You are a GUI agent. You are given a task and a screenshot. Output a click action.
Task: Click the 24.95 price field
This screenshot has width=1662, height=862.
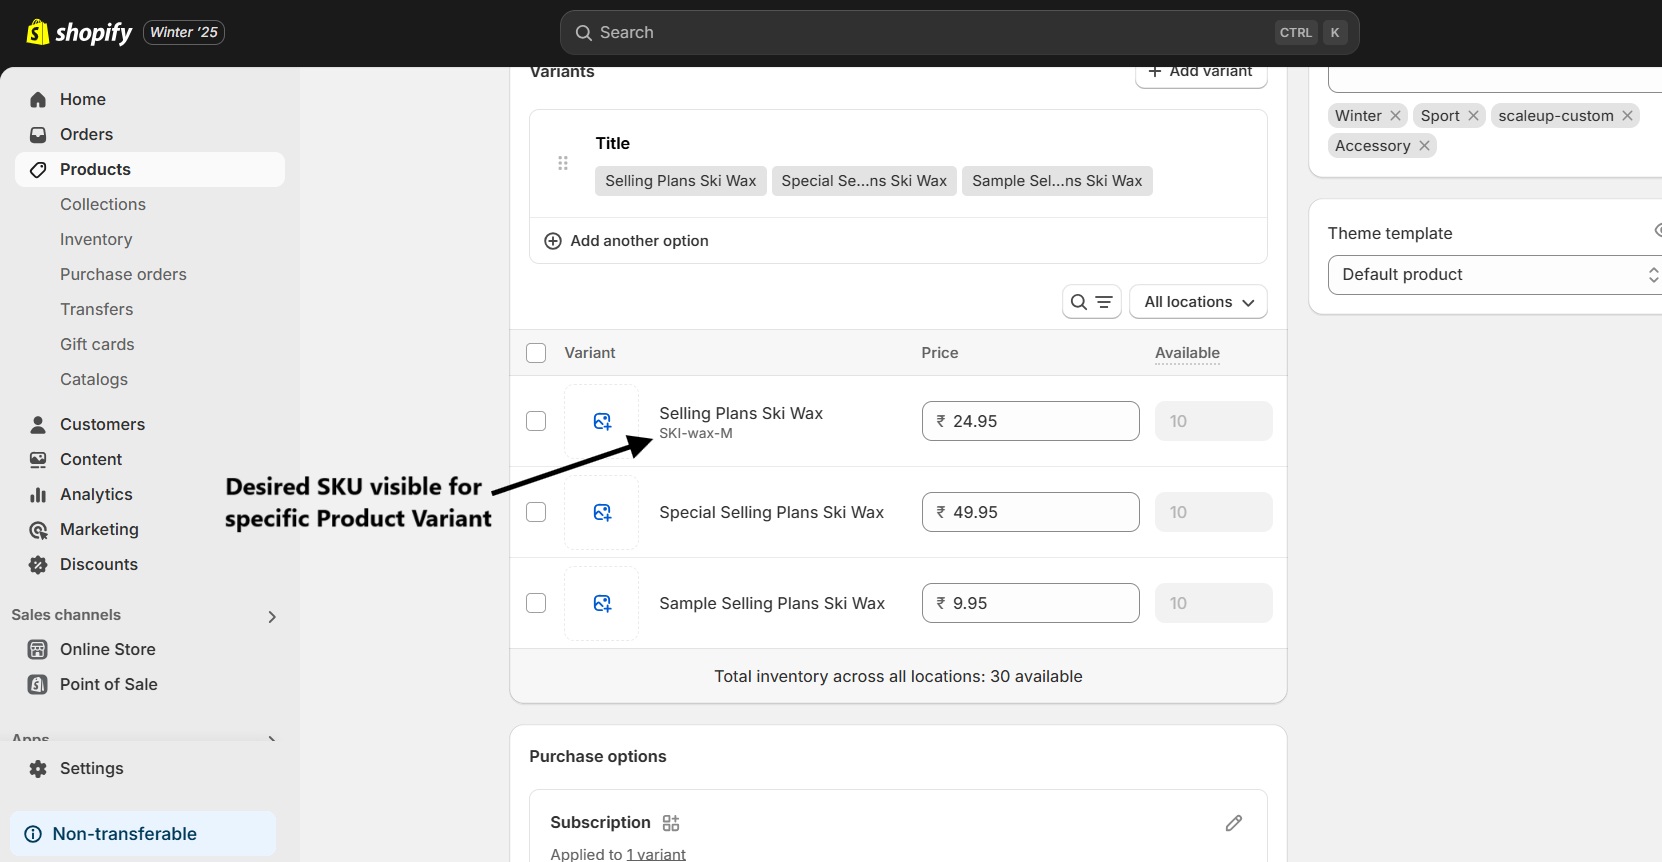(x=1030, y=421)
